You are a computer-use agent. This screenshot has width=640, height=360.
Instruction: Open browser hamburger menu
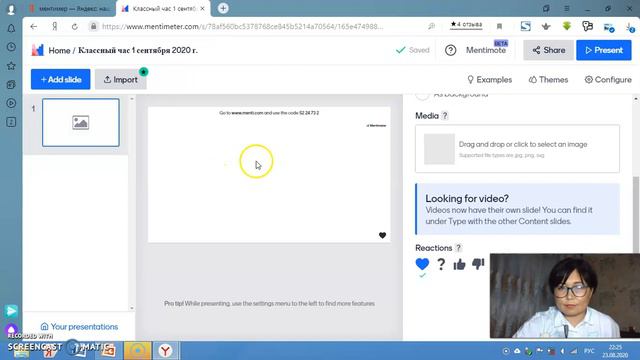coord(567,8)
